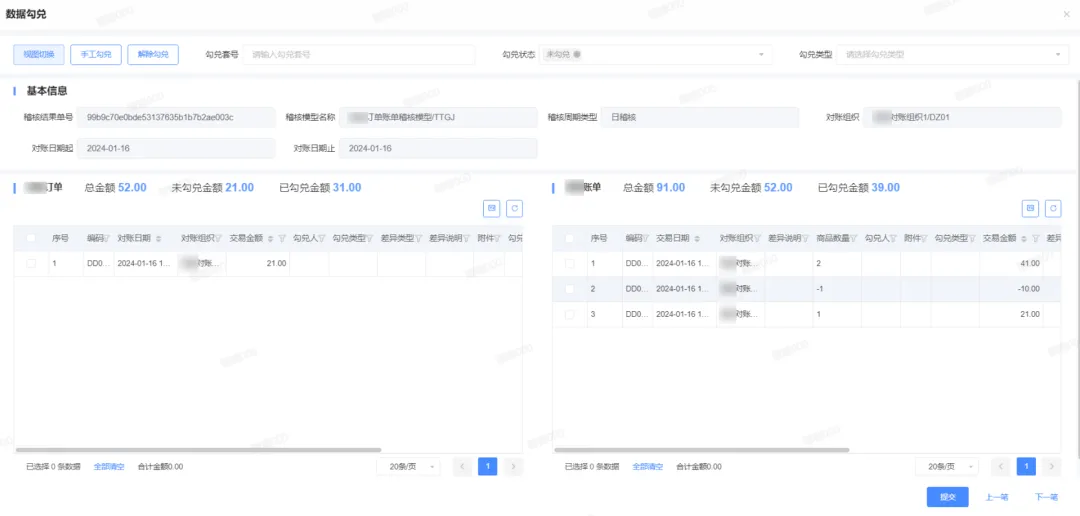Open page size dropdown under bills table
Viewport: 1080px width, 516px height.
click(947, 466)
